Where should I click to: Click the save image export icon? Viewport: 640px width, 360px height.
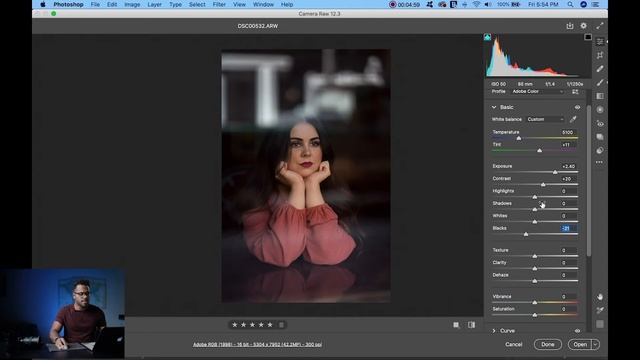pyautogui.click(x=570, y=26)
